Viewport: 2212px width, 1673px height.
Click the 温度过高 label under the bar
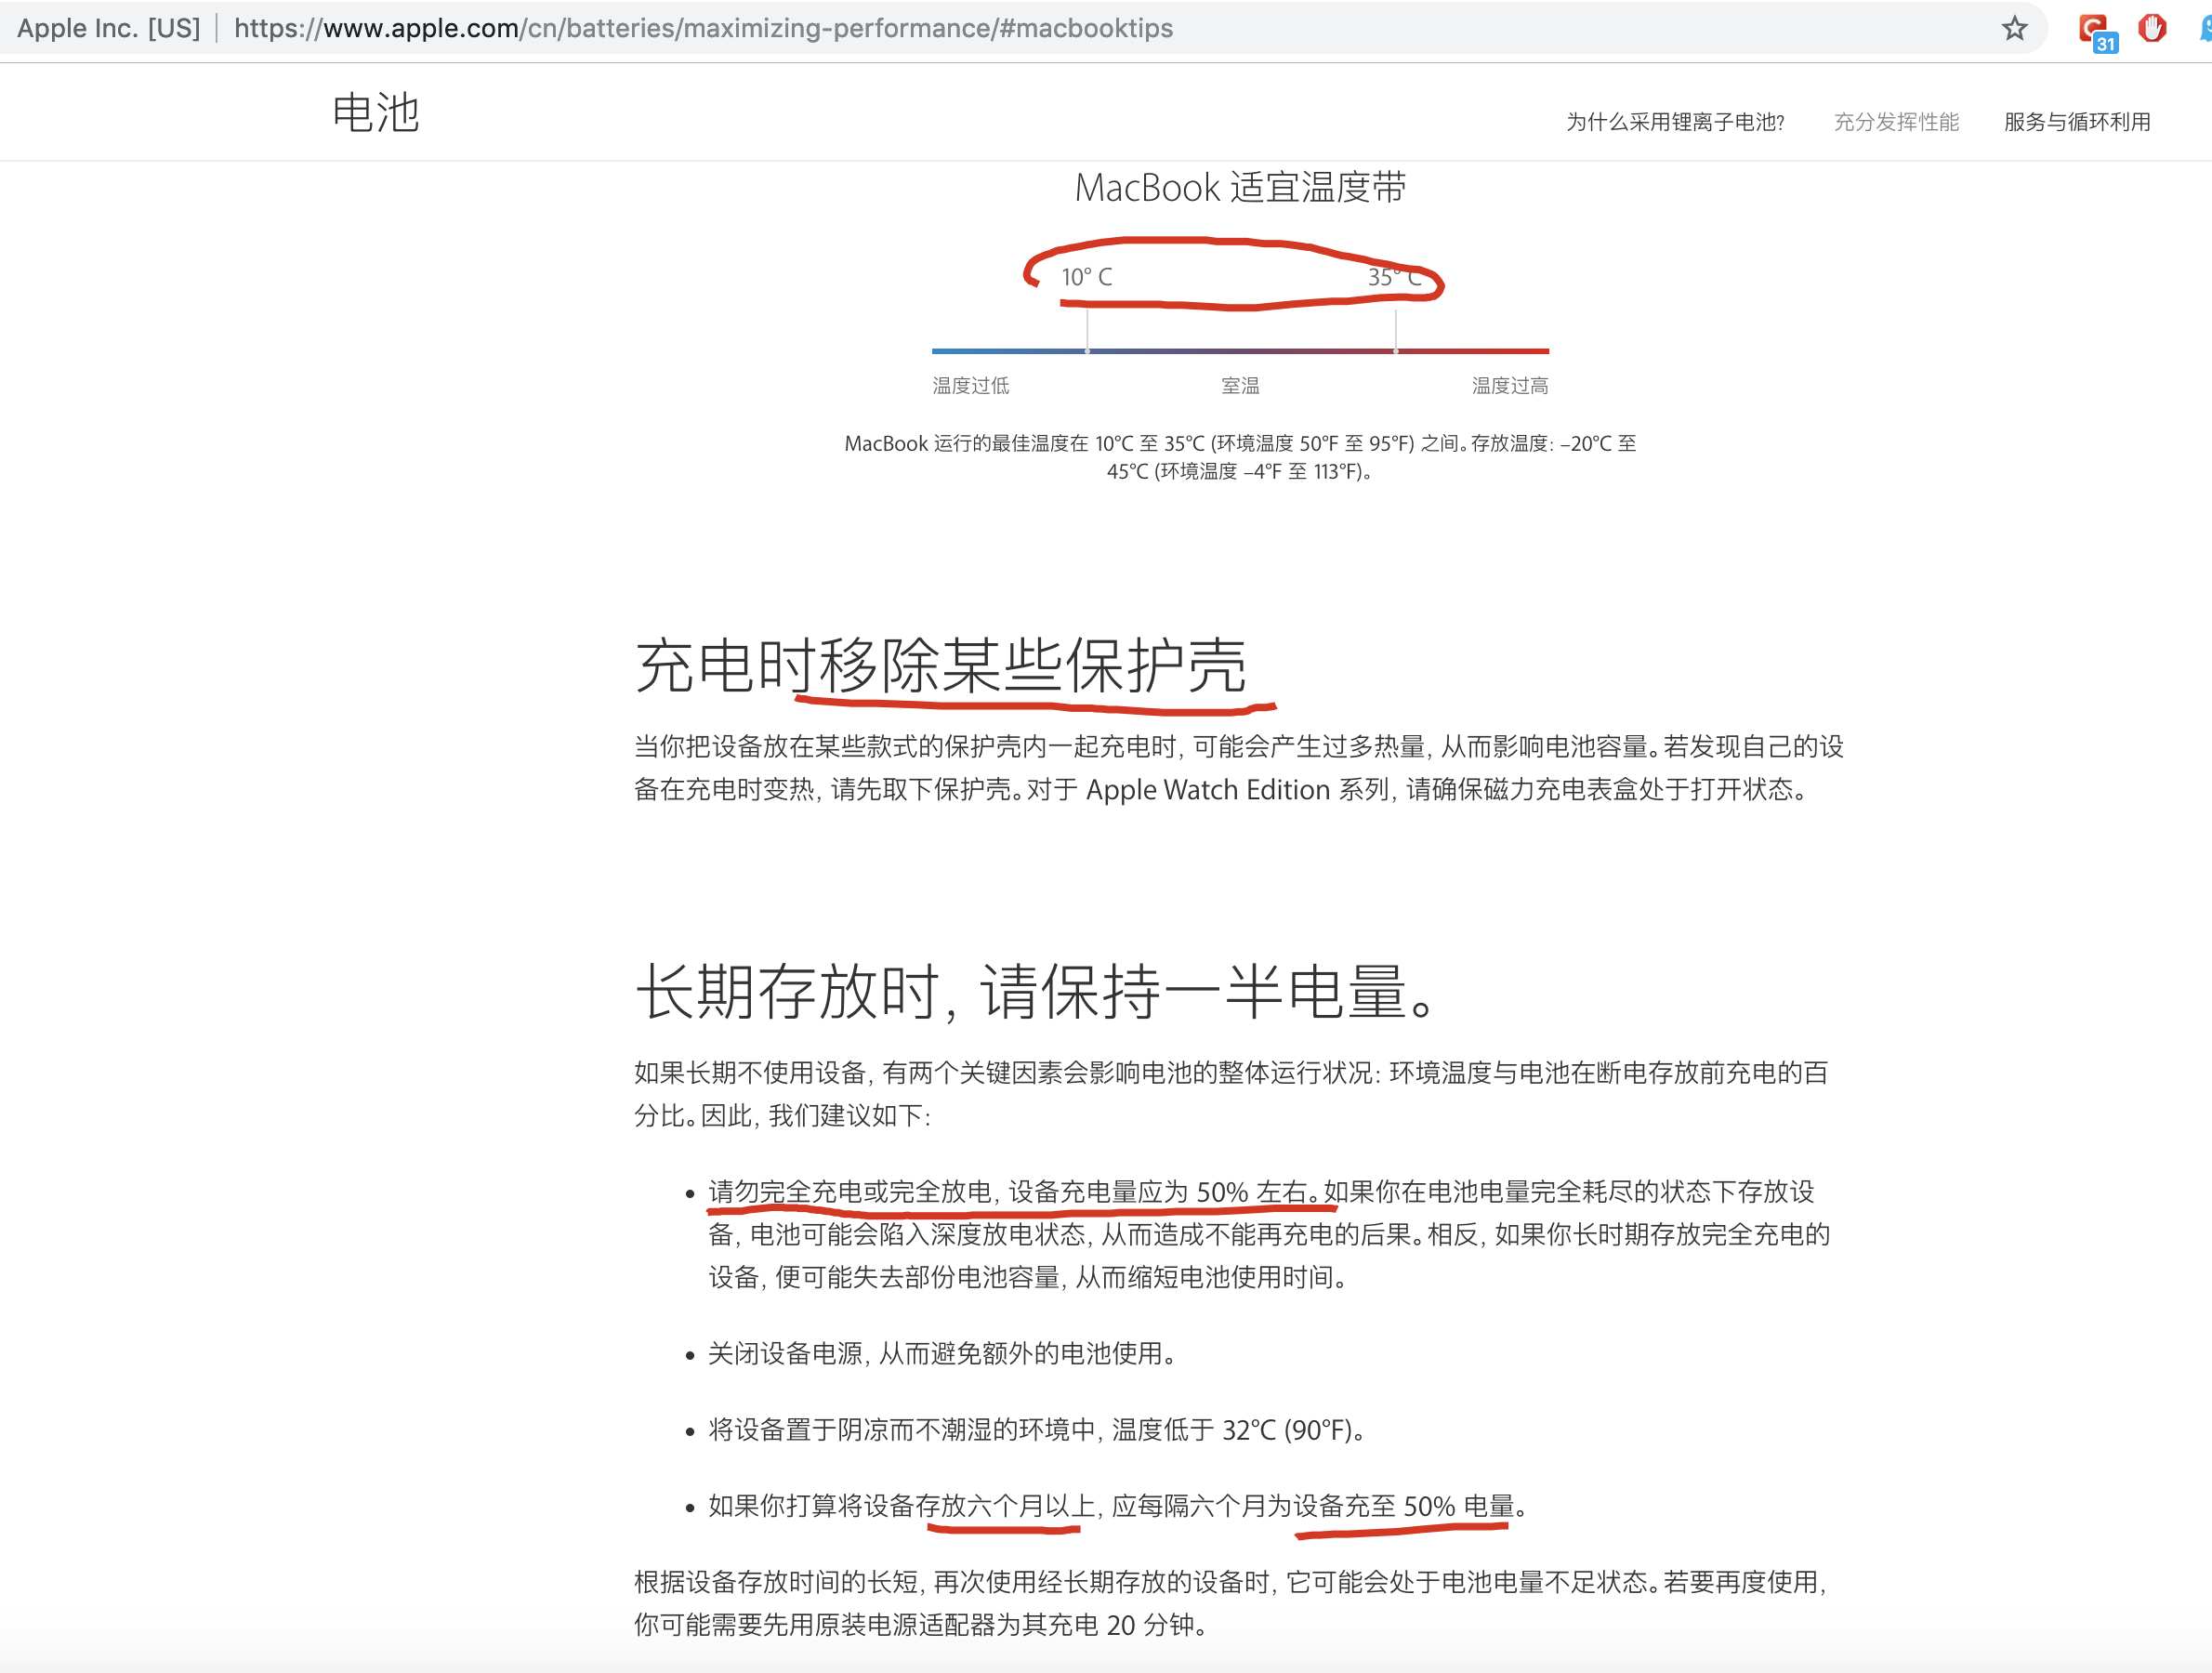click(1509, 386)
